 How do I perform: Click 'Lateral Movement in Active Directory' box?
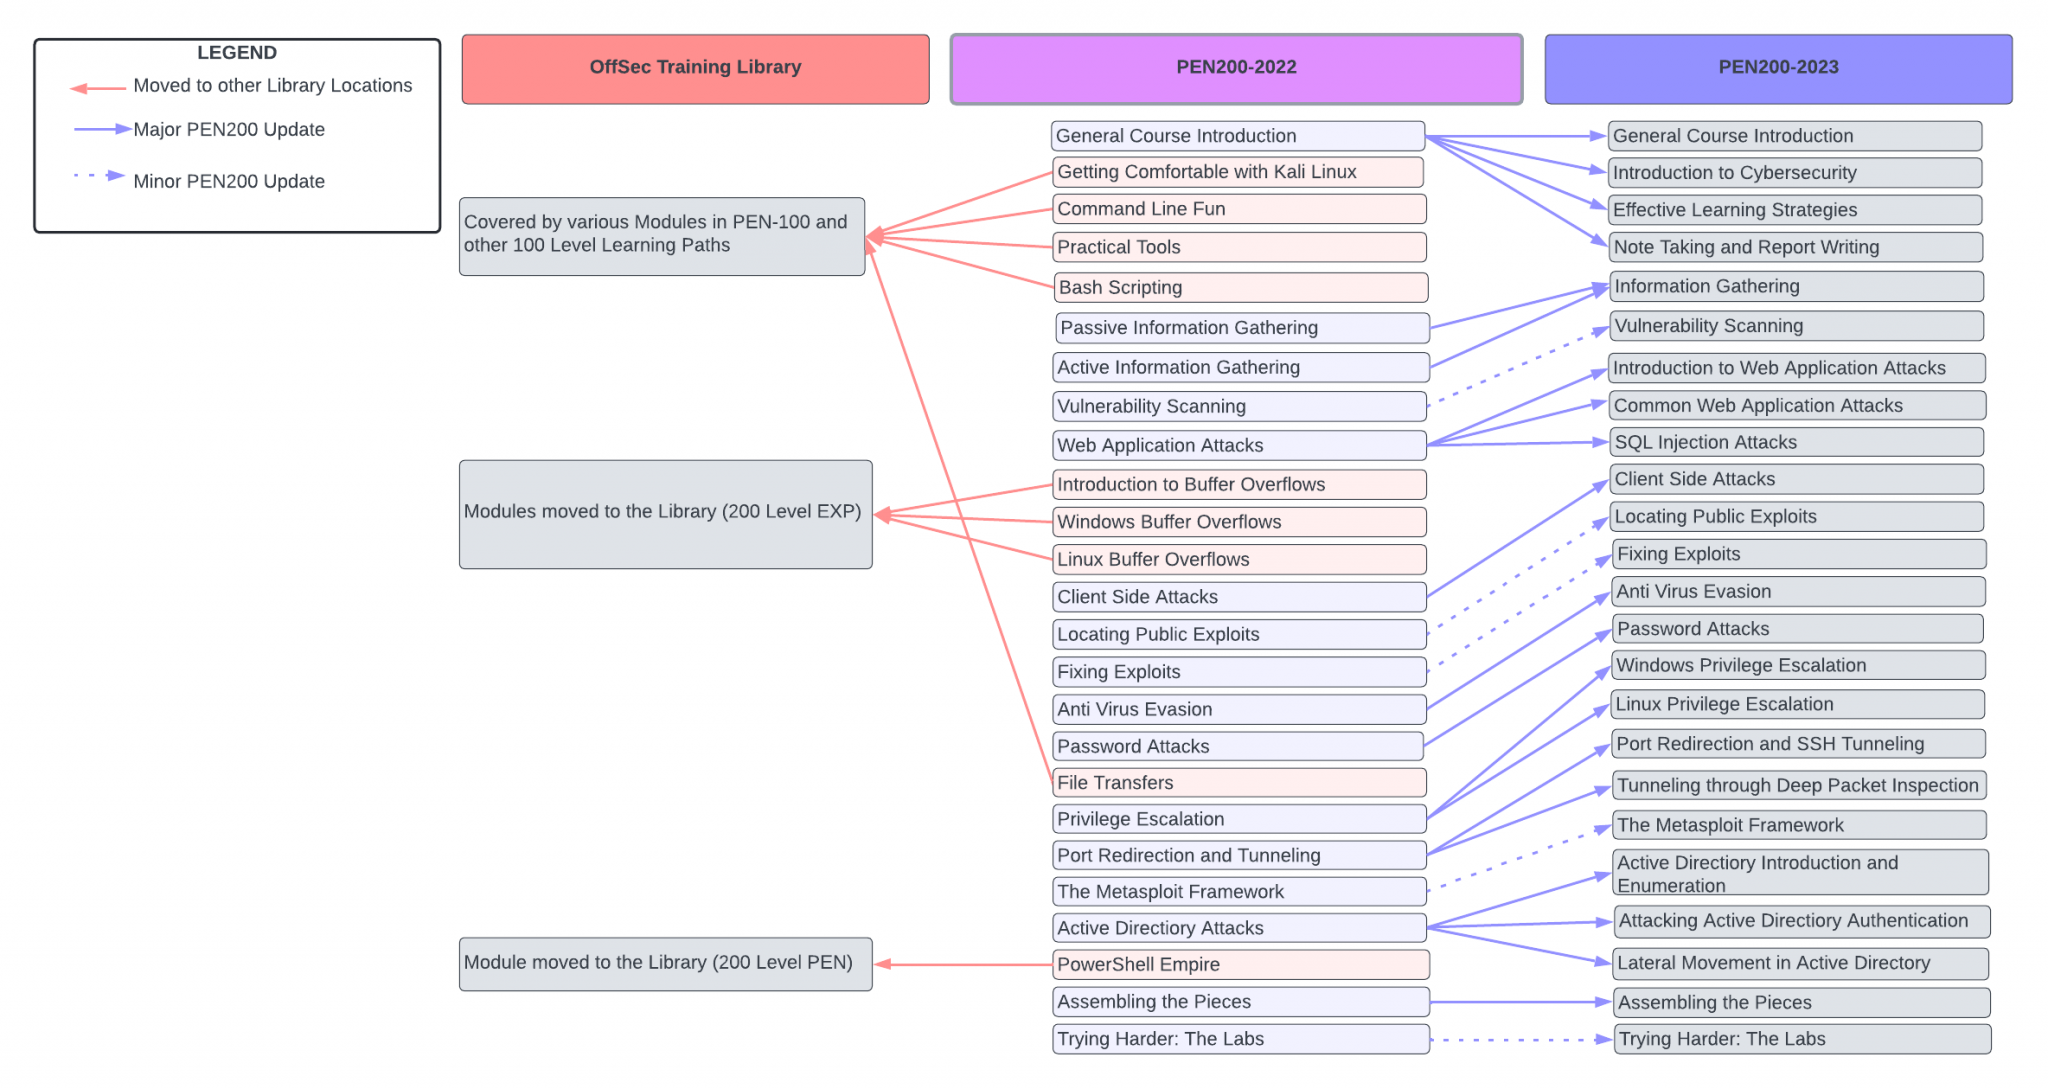[x=1800, y=963]
